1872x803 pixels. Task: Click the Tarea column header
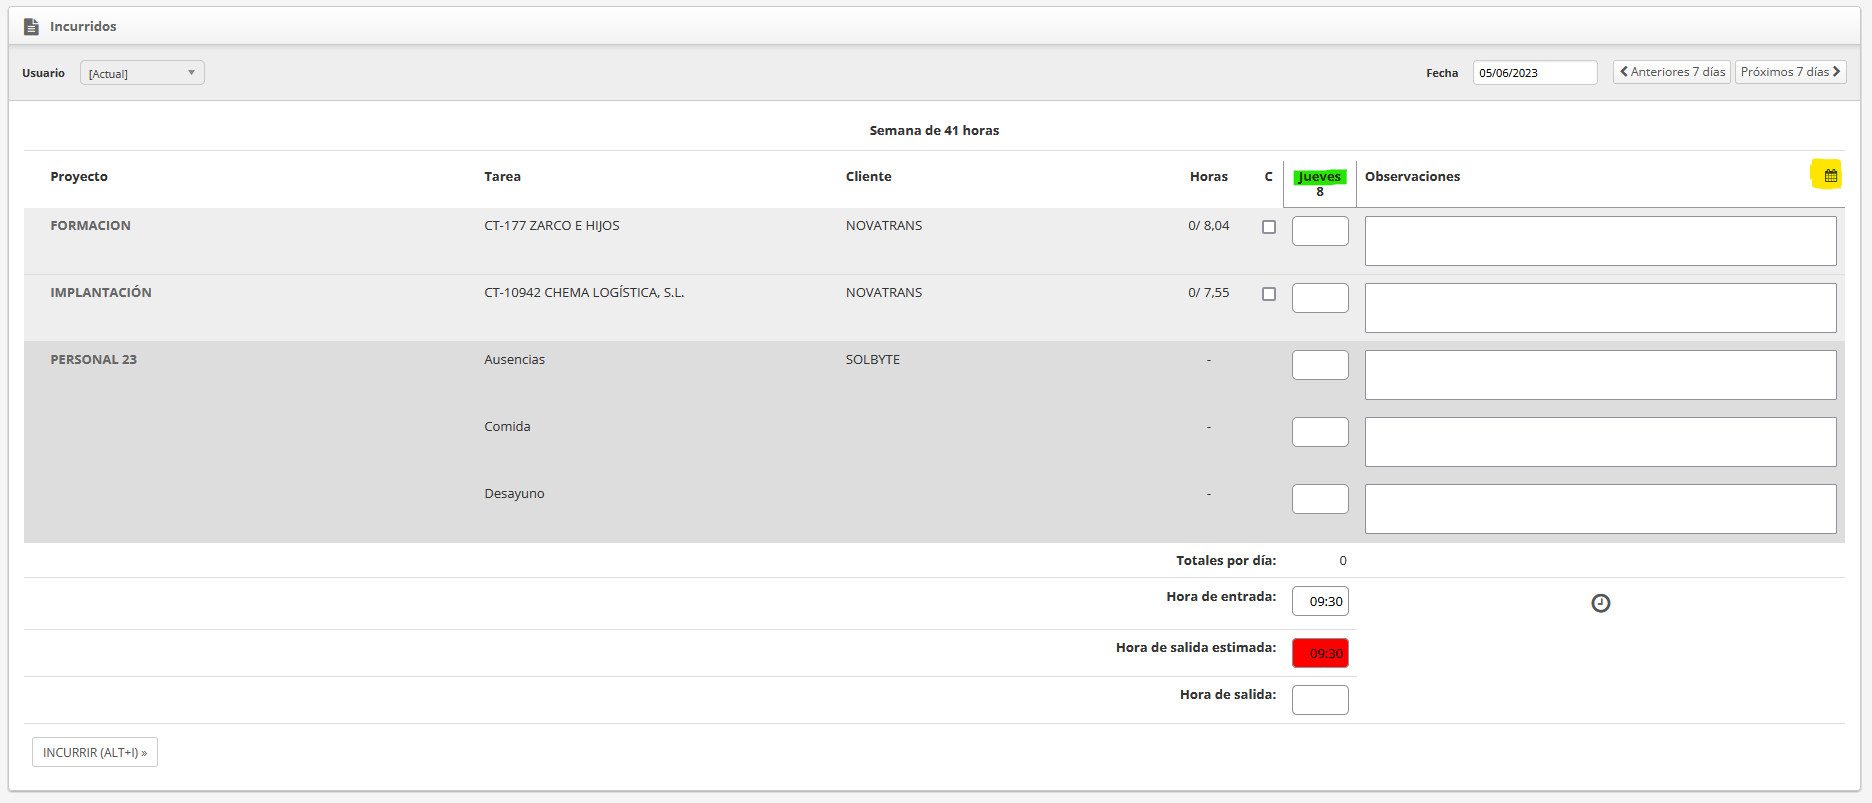point(502,176)
